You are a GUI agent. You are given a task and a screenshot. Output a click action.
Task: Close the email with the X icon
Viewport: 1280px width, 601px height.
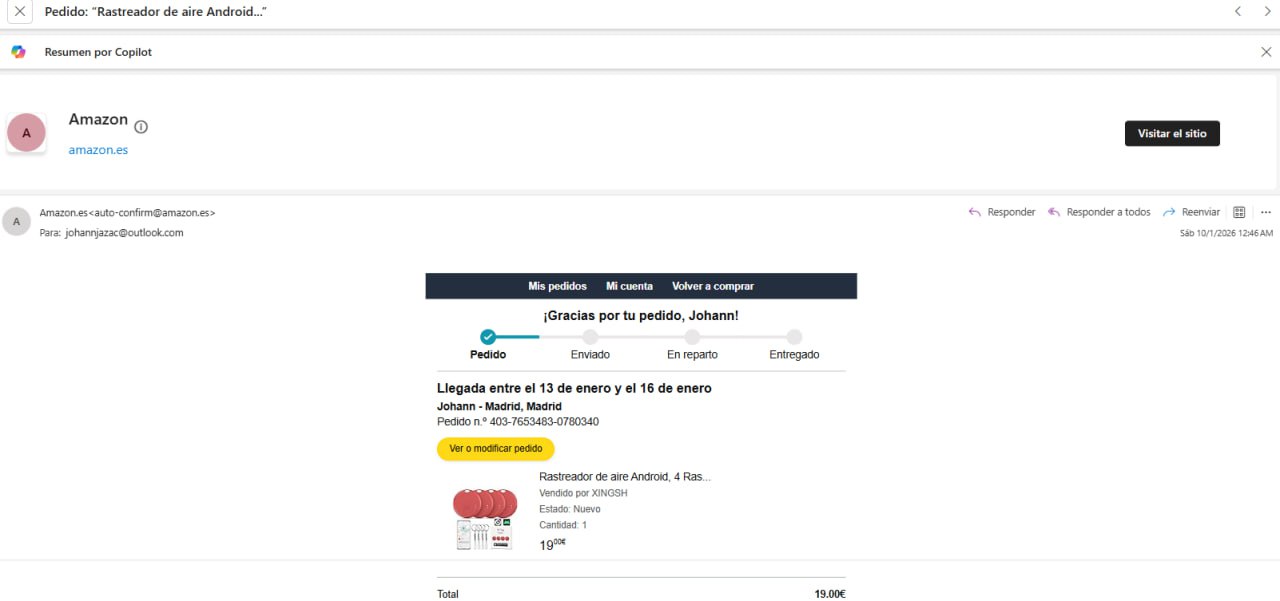[19, 12]
